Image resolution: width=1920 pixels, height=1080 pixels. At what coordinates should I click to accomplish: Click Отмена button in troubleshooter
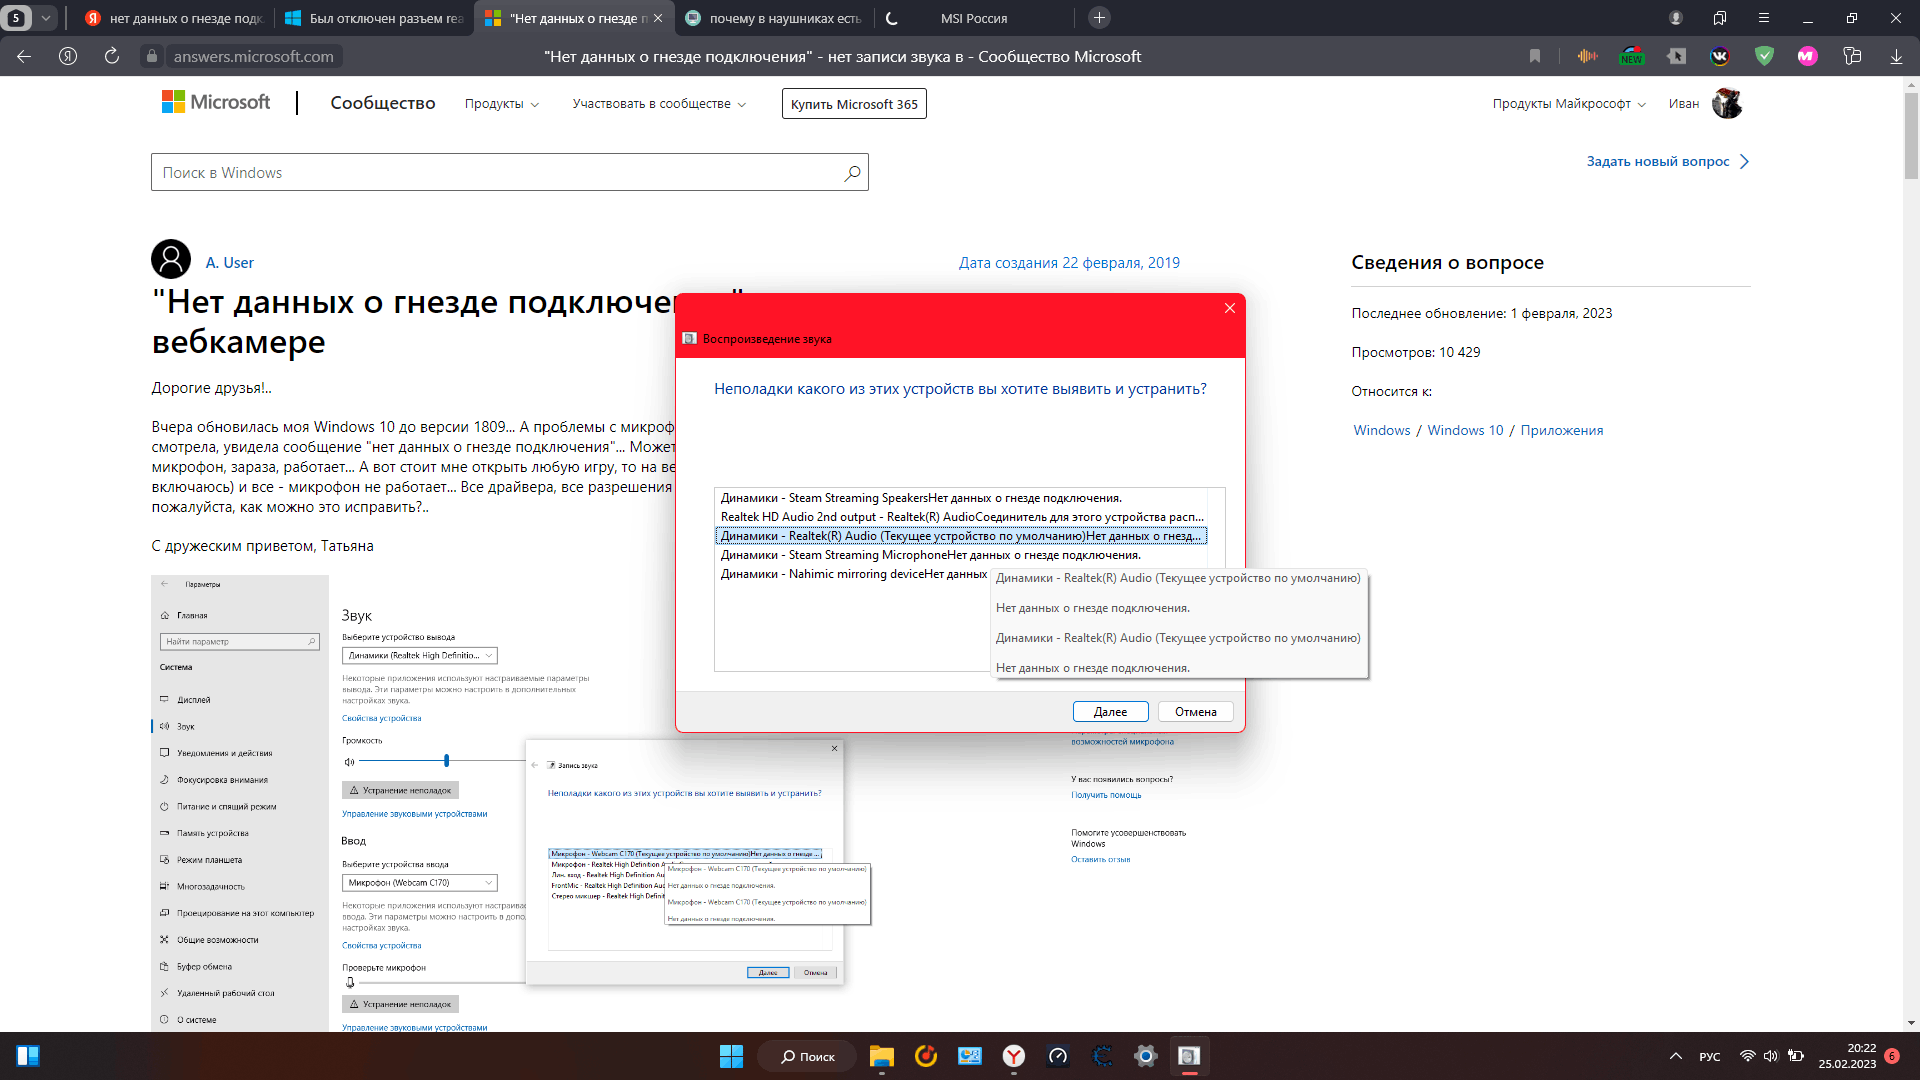click(1196, 712)
